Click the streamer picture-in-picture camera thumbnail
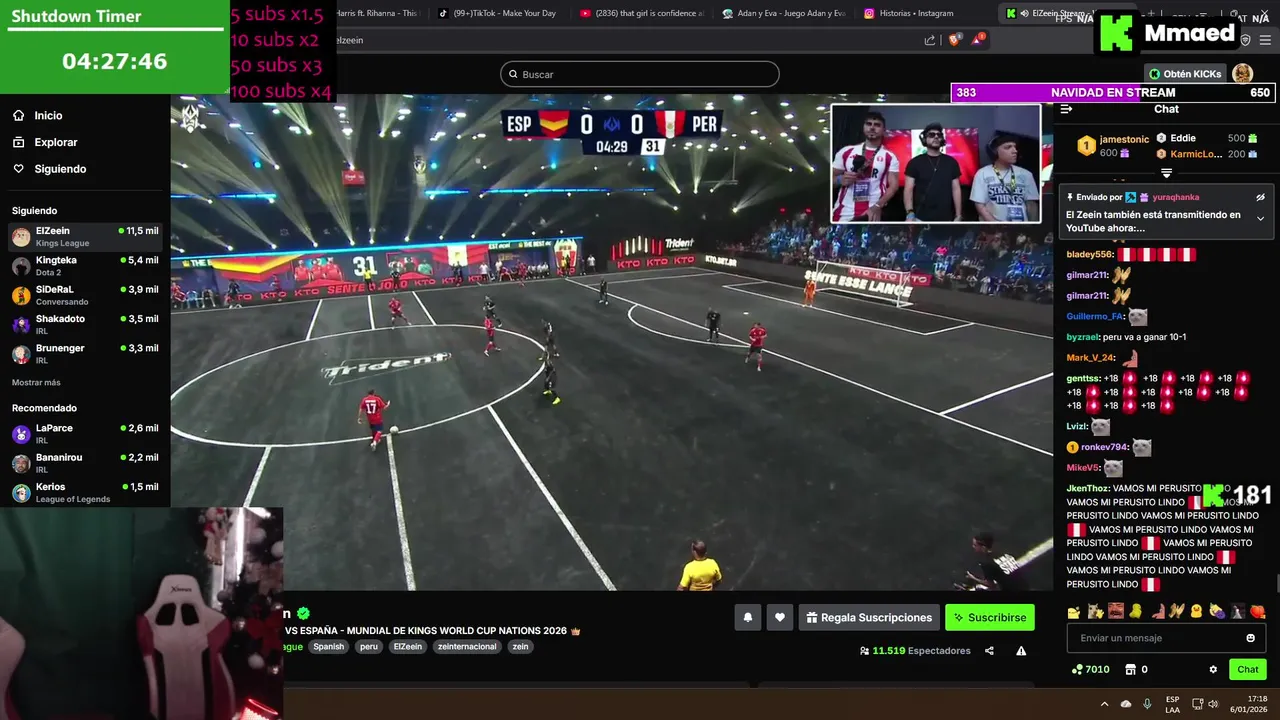The image size is (1280, 720). point(936,163)
